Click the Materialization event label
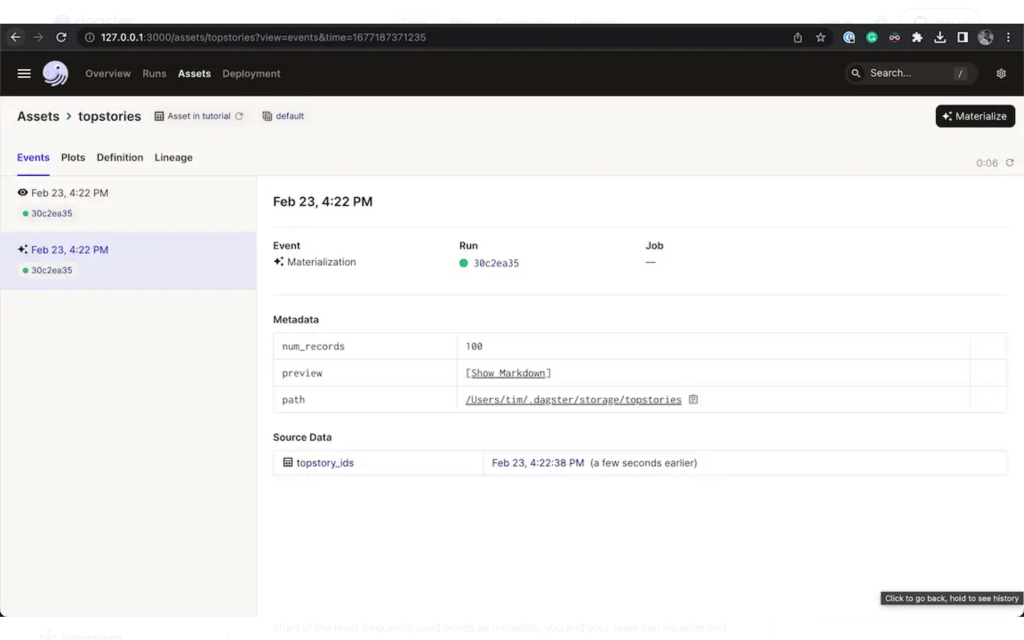This screenshot has height=640, width=1024. 321,262
